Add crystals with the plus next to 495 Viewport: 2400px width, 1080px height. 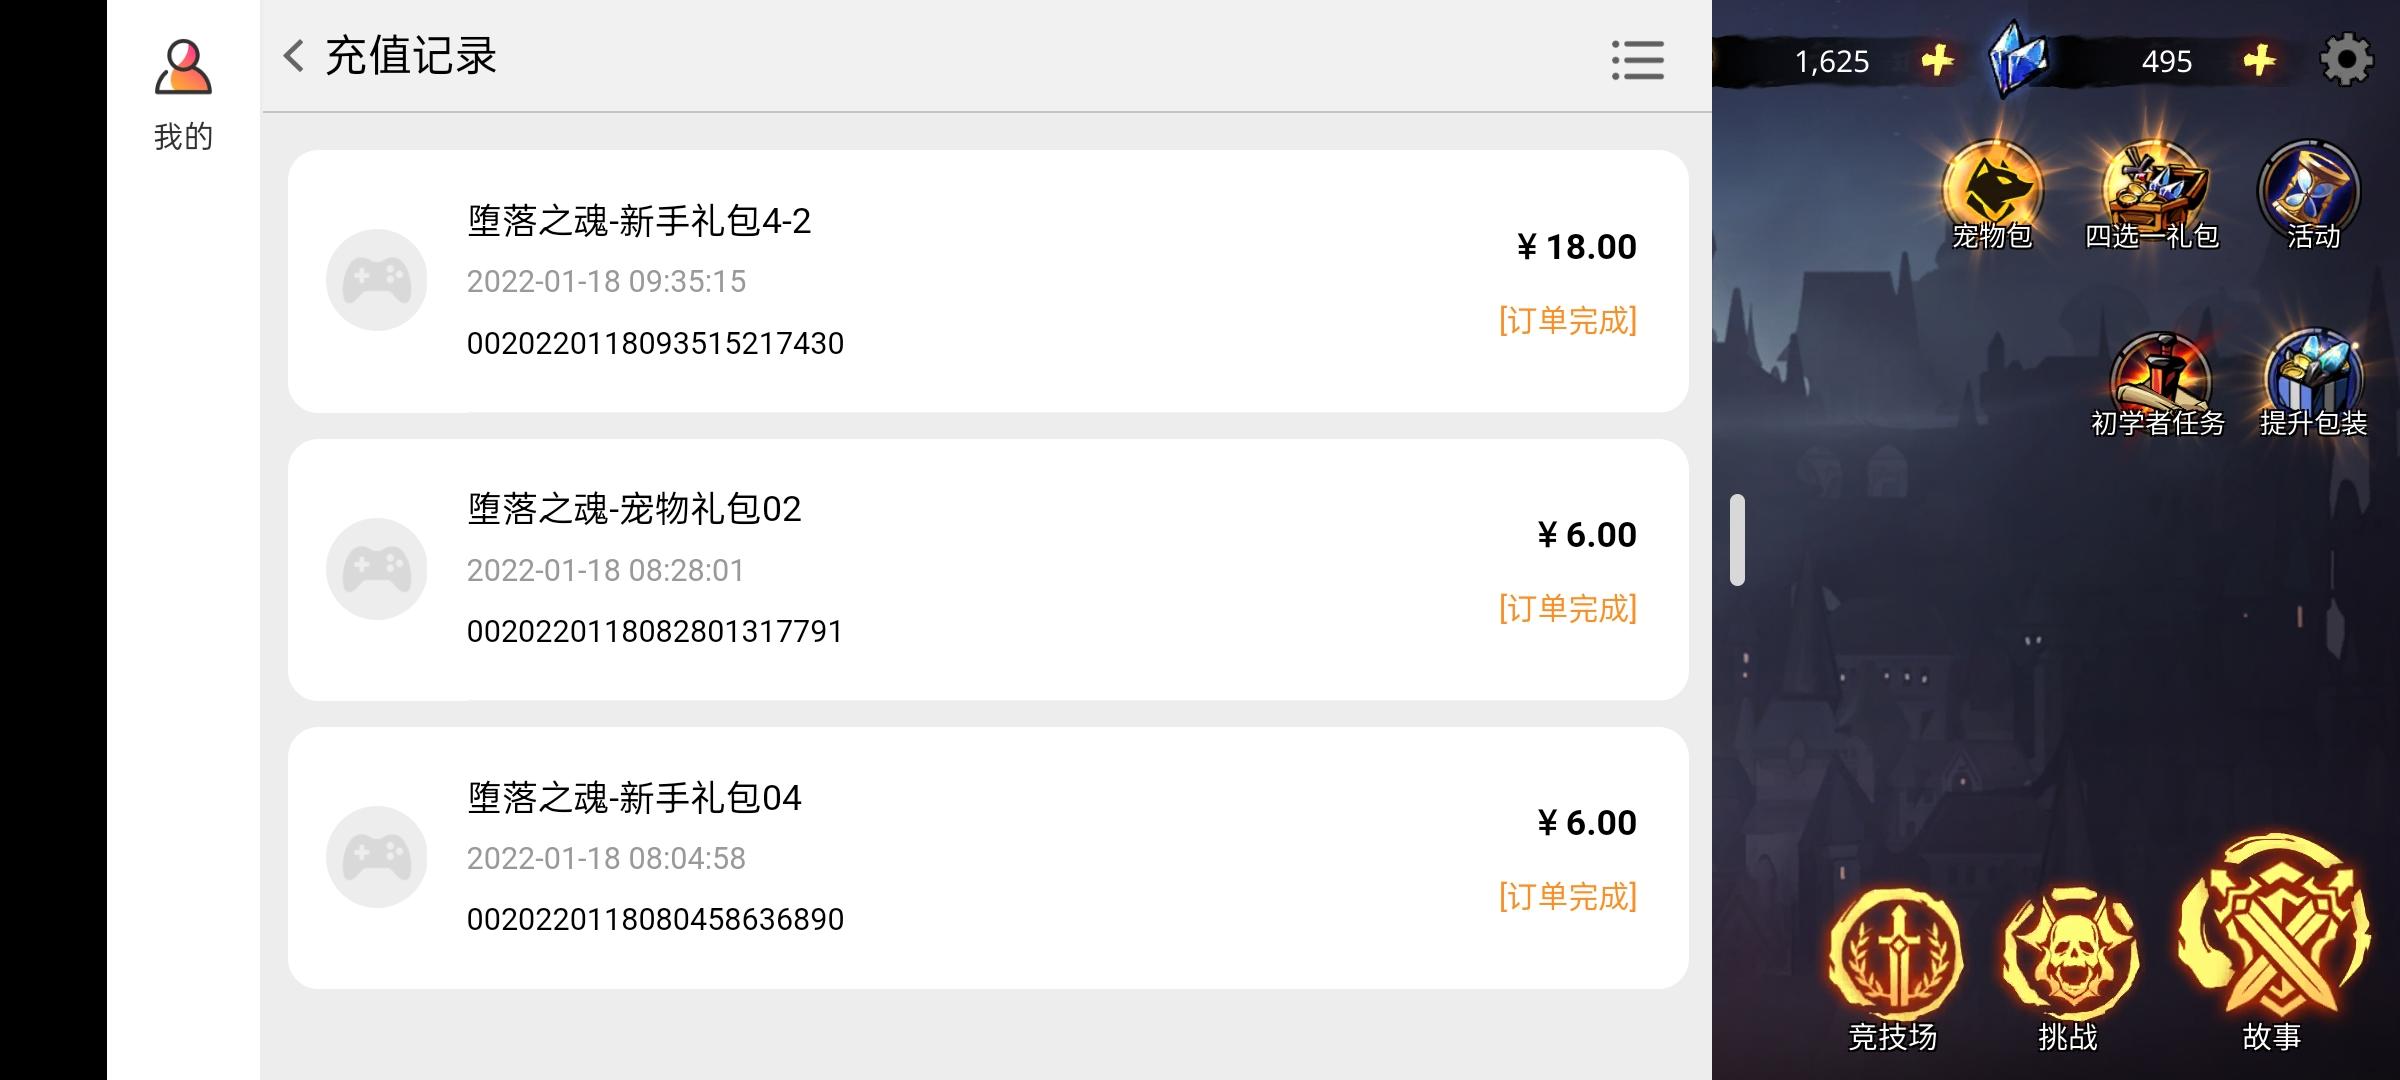point(2259,60)
